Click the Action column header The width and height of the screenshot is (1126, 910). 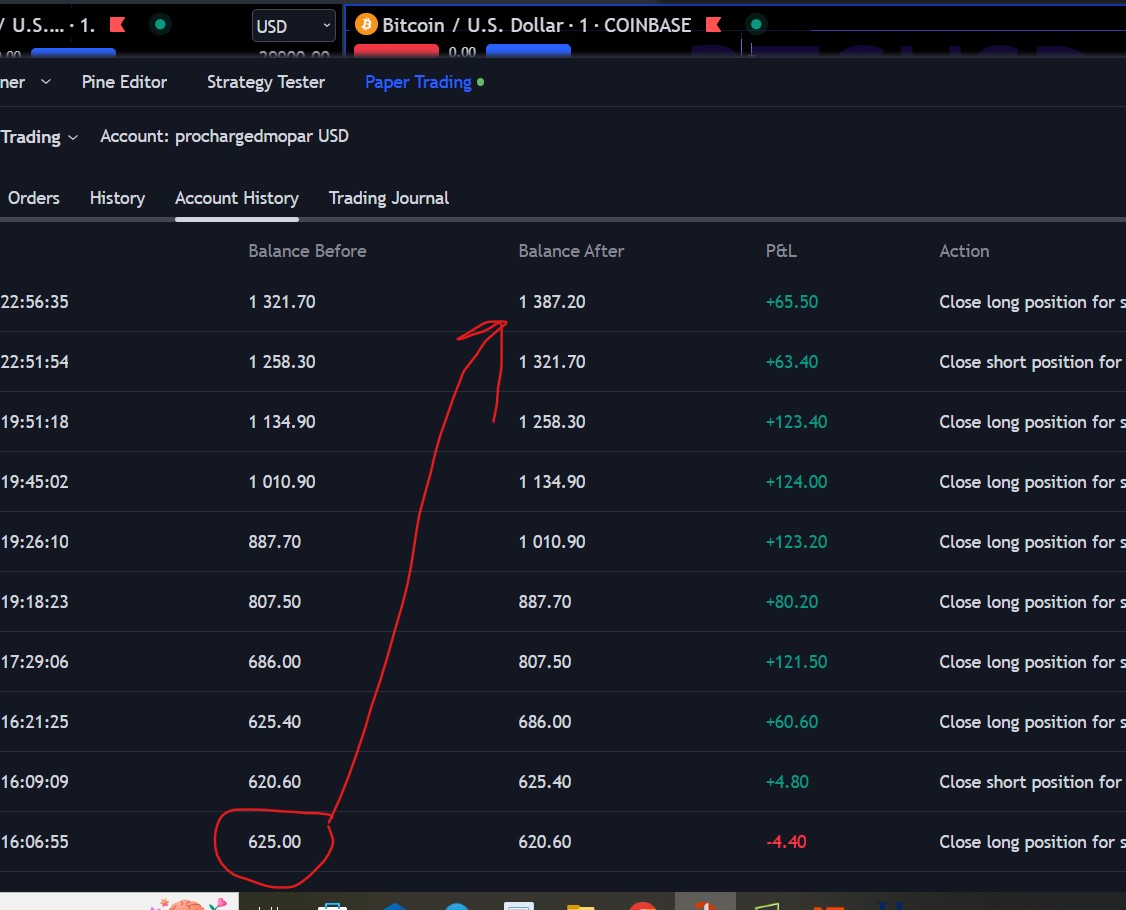964,251
